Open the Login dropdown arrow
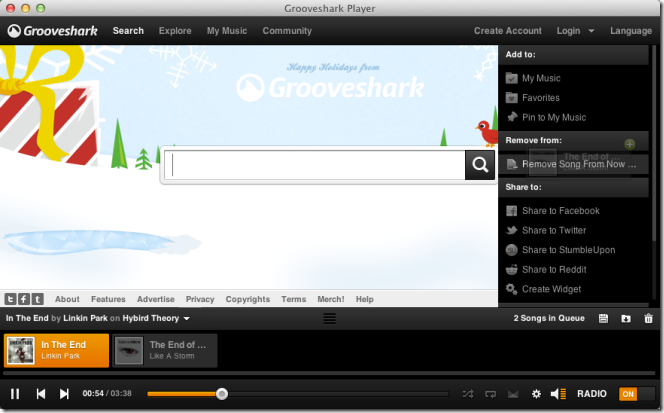 (x=592, y=31)
